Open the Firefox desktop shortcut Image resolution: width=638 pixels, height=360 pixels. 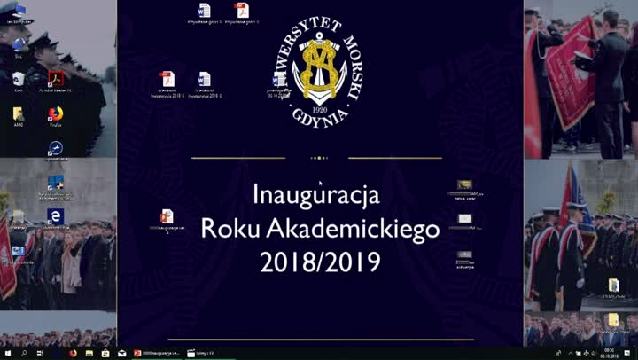[x=55, y=116]
